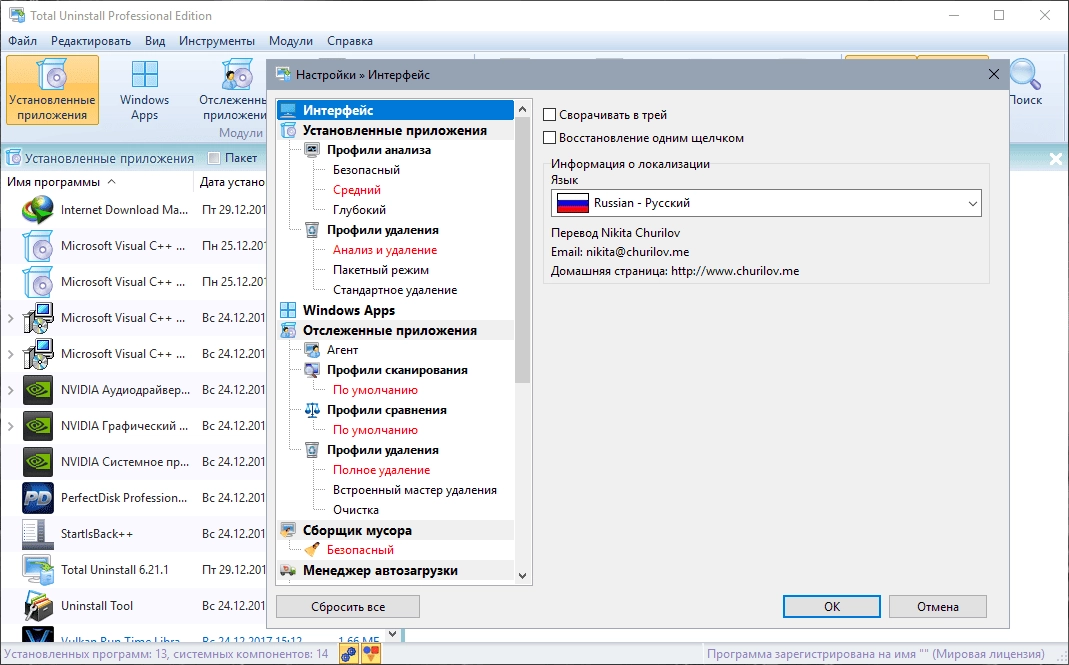Open the Модули menu
Viewport: 1069px width, 665px height.
click(x=290, y=41)
